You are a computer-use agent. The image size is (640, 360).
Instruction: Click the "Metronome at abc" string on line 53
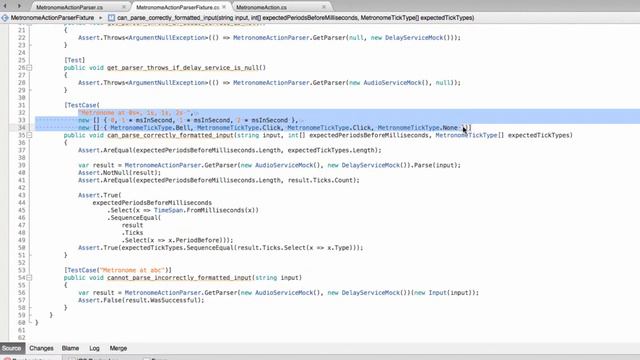132,270
